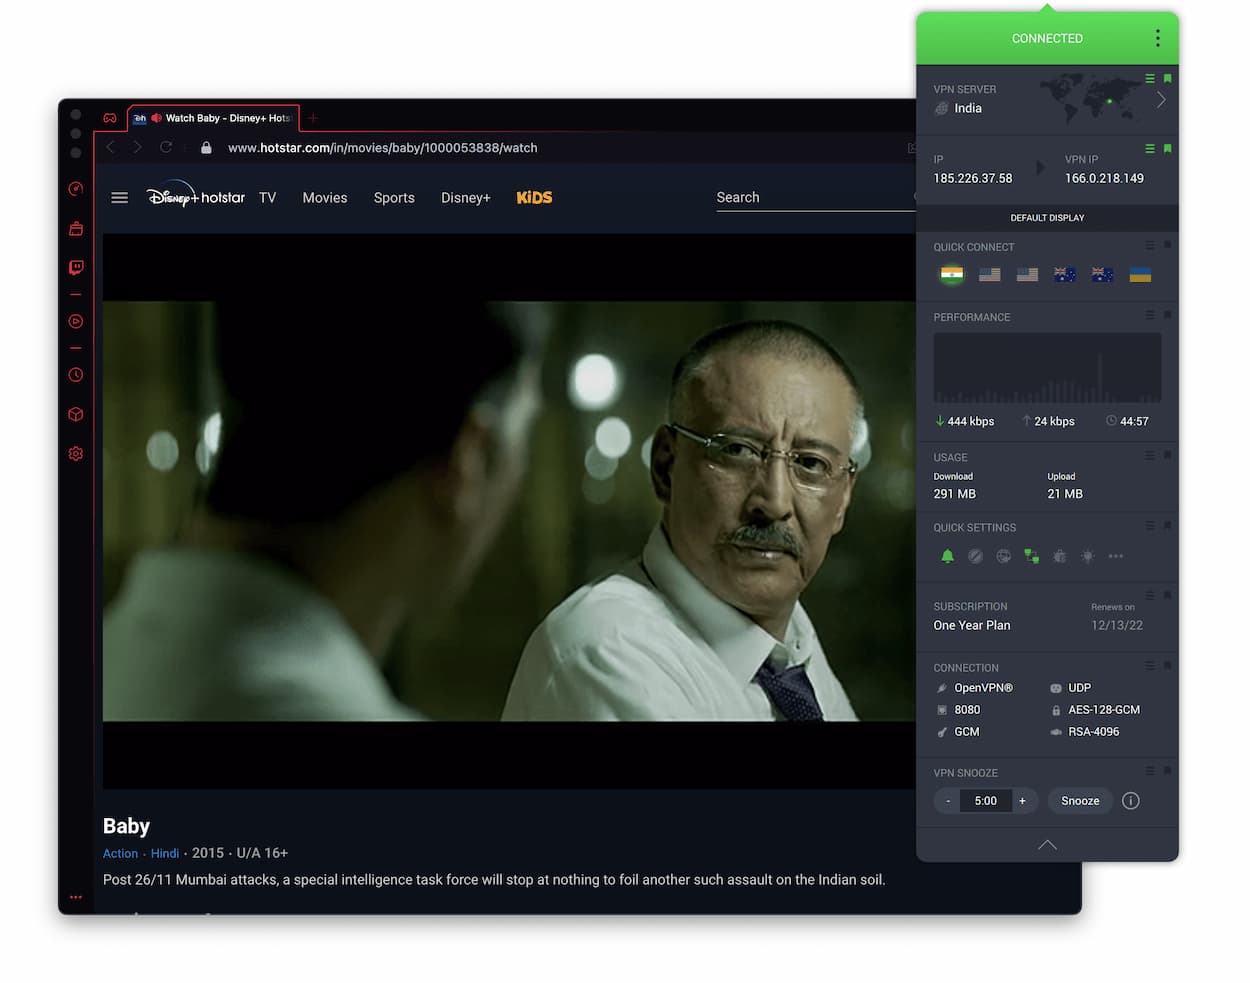Screen dimensions: 1250x983
Task: Toggle the bug debug quick setting
Action: coord(1060,556)
